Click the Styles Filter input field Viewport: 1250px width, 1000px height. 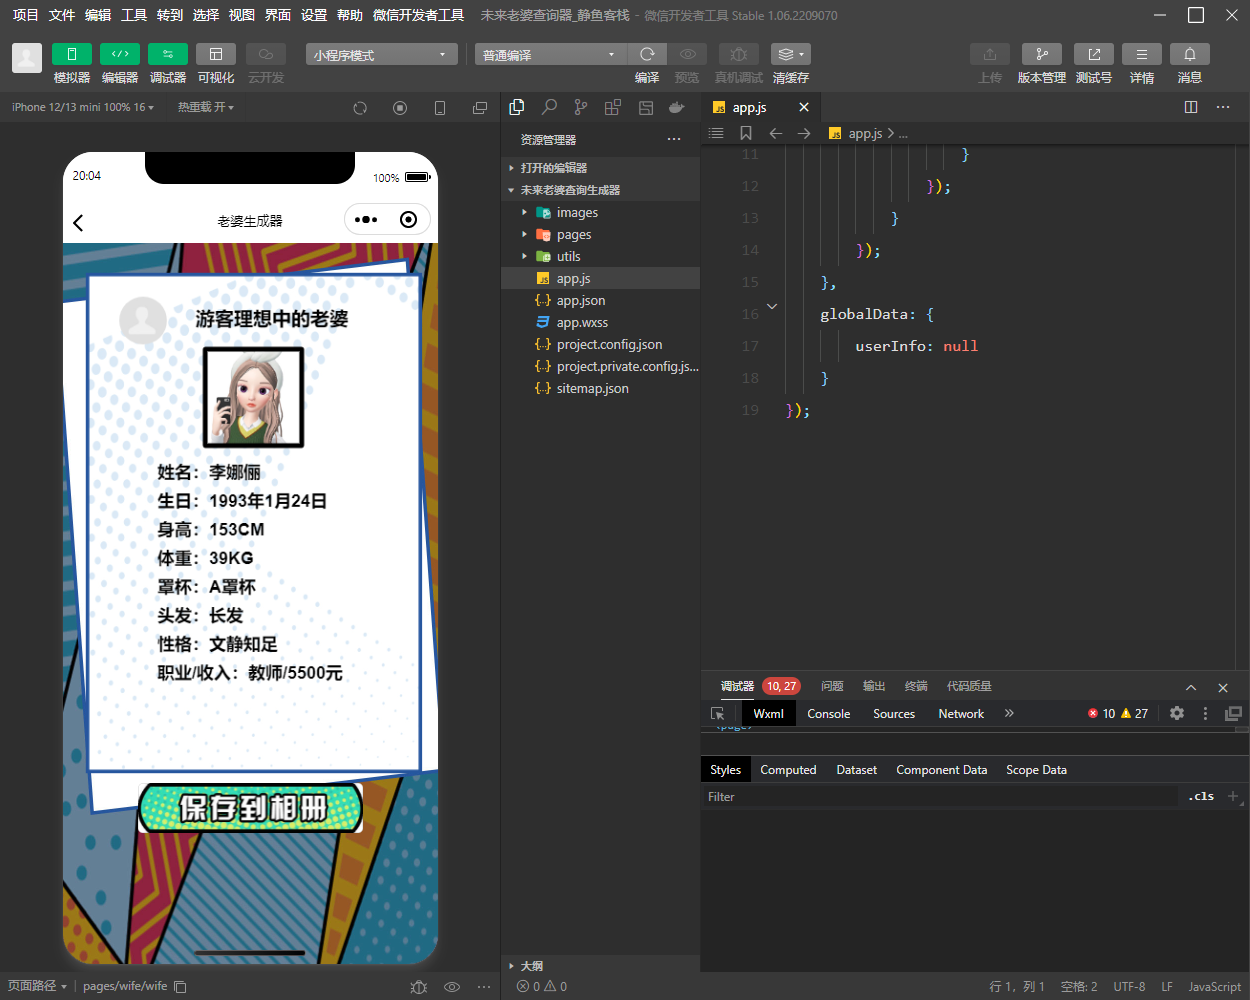point(940,797)
